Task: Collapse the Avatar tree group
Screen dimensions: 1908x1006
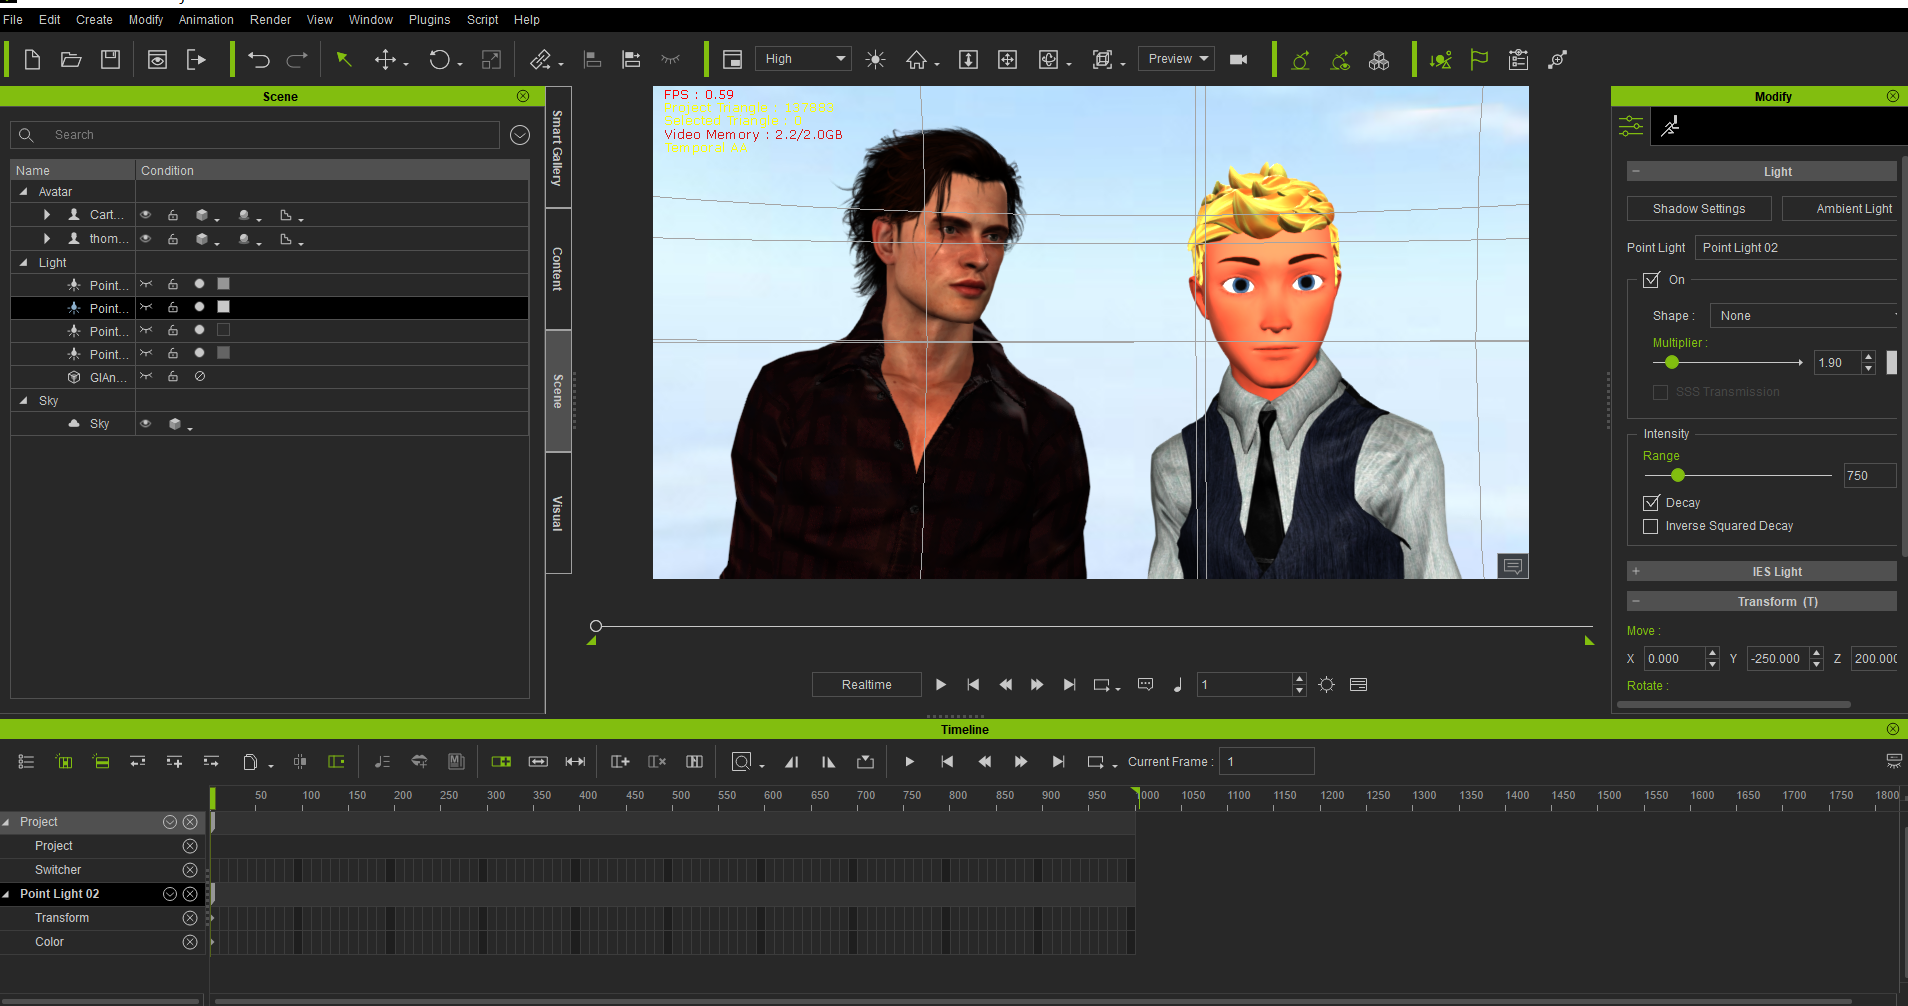Action: (x=24, y=192)
